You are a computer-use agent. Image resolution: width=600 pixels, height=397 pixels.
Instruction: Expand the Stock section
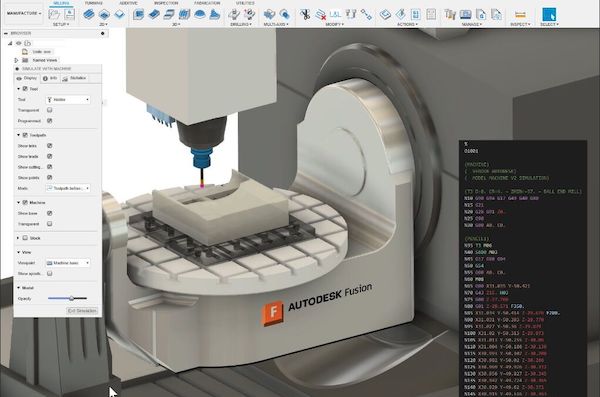pos(18,238)
